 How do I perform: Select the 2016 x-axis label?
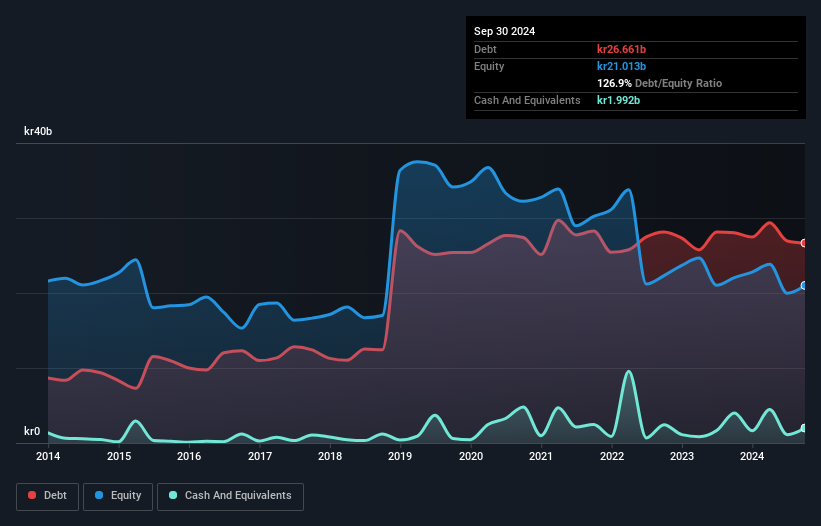(189, 456)
